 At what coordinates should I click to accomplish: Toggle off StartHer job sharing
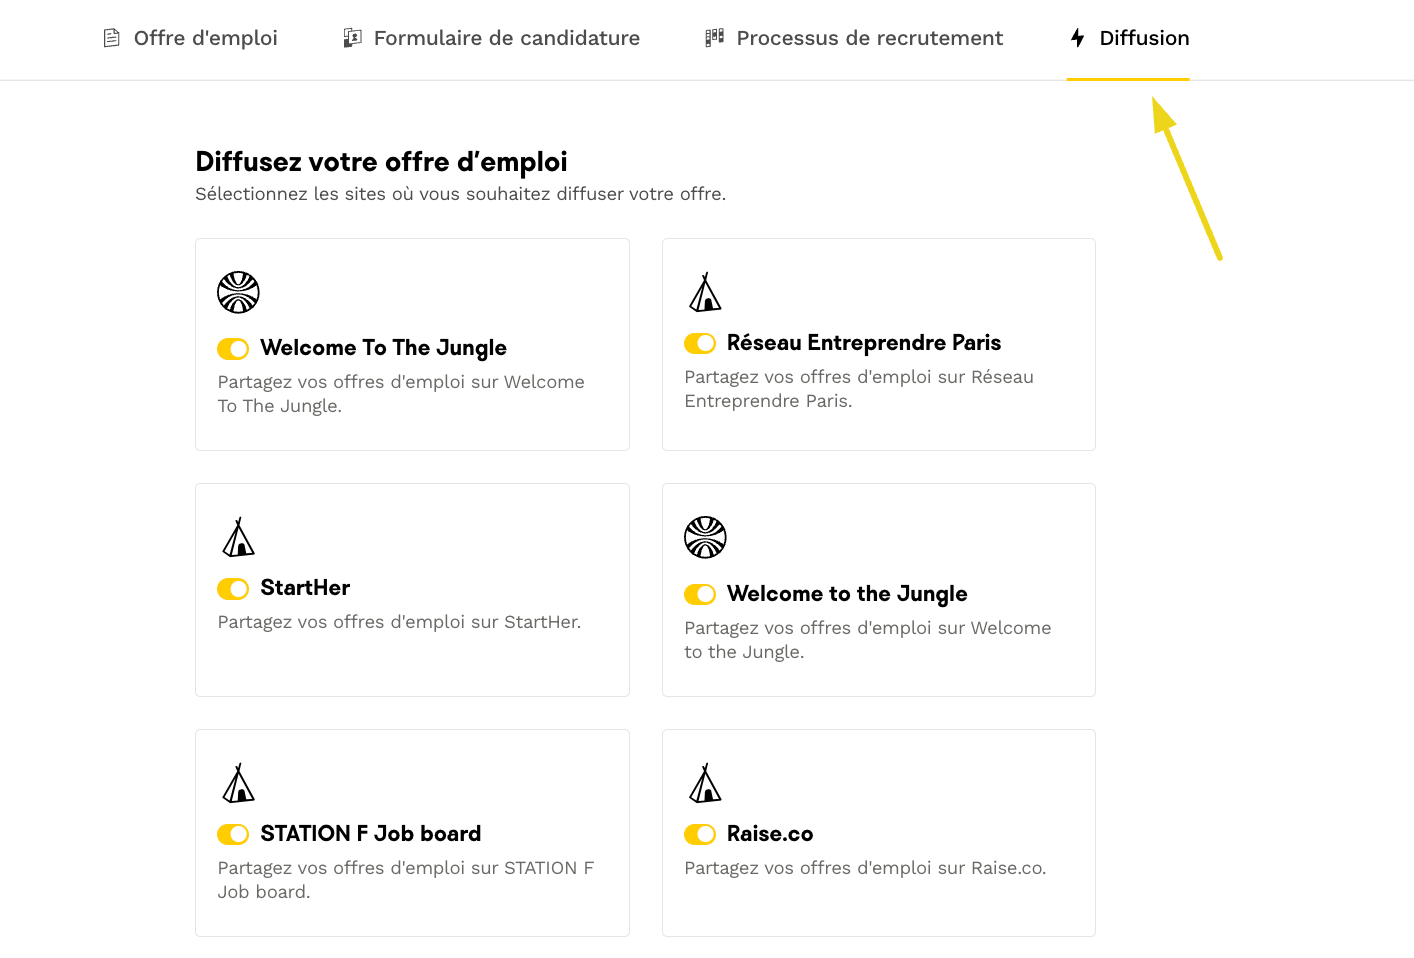[x=233, y=588]
